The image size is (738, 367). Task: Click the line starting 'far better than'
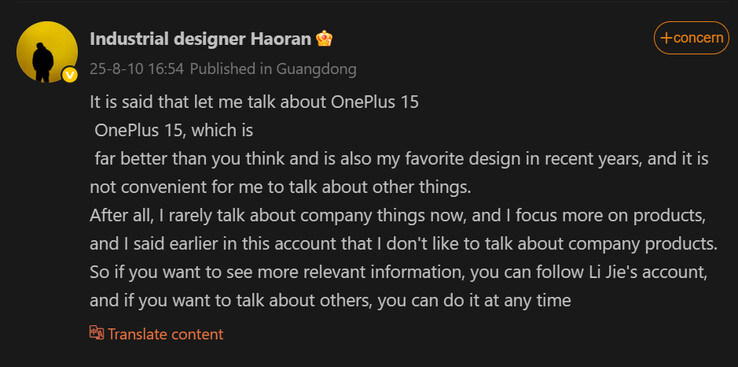(x=401, y=159)
